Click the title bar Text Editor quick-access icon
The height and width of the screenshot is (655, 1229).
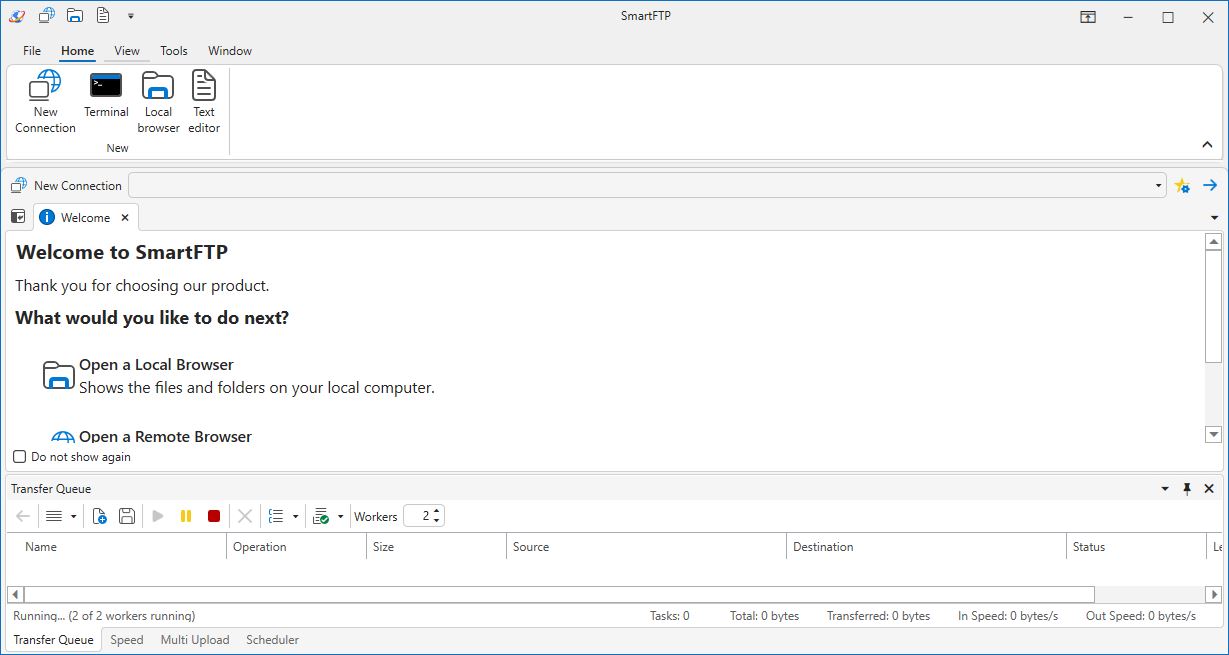103,16
